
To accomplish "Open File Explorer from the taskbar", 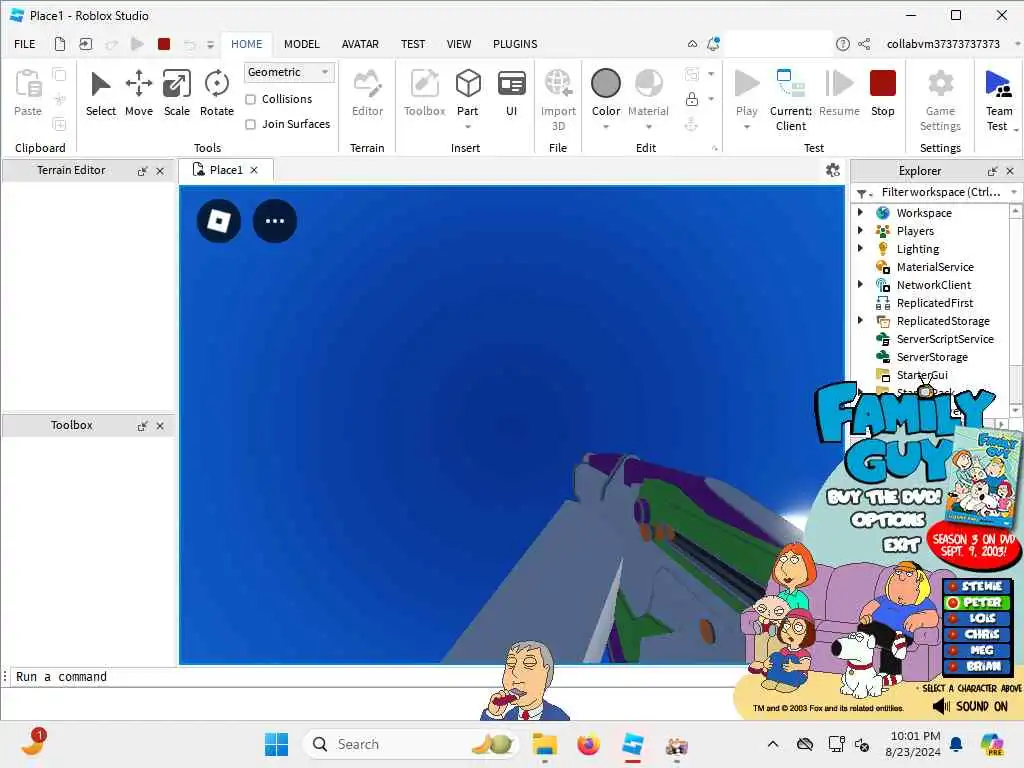I will pyautogui.click(x=544, y=744).
